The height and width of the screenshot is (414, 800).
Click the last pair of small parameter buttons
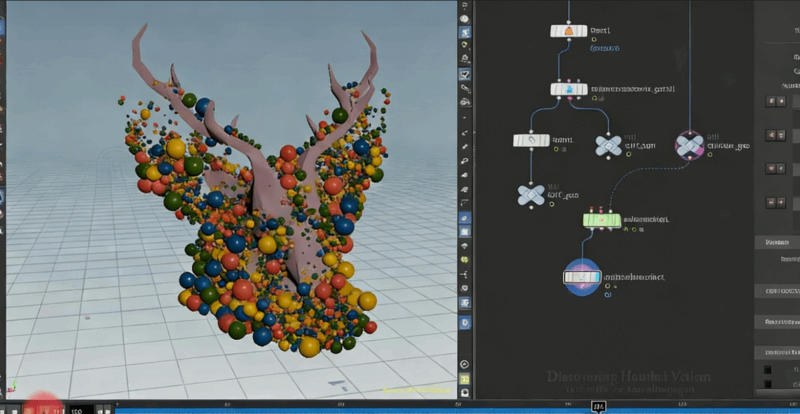777,202
